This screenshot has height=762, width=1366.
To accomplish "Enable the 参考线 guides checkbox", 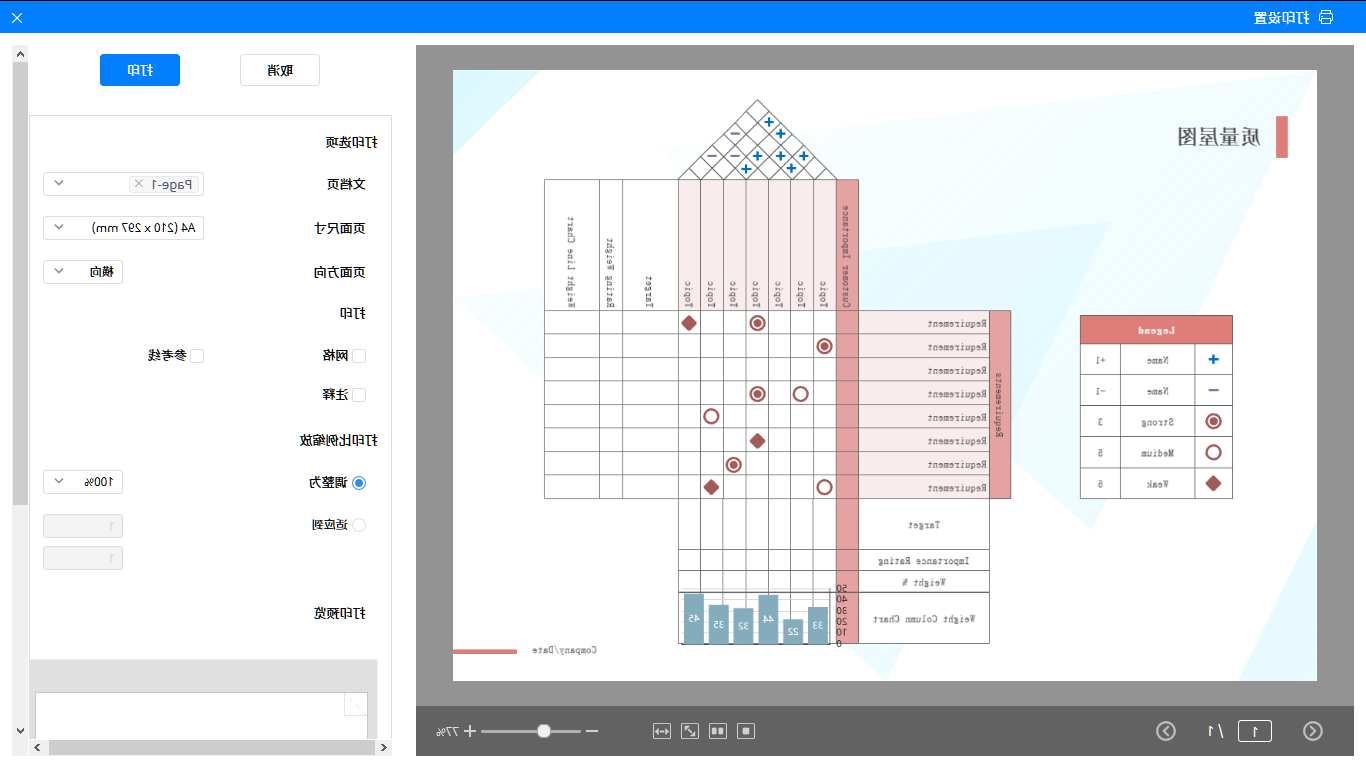I will click(197, 356).
